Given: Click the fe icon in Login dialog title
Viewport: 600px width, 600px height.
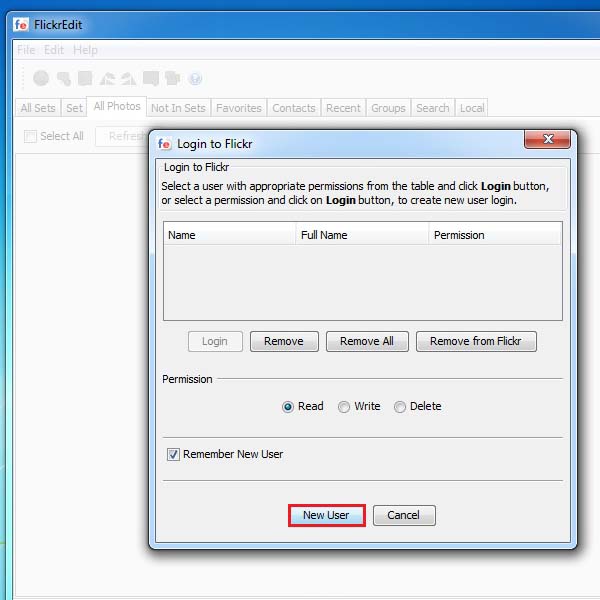Looking at the screenshot, I should click(164, 144).
